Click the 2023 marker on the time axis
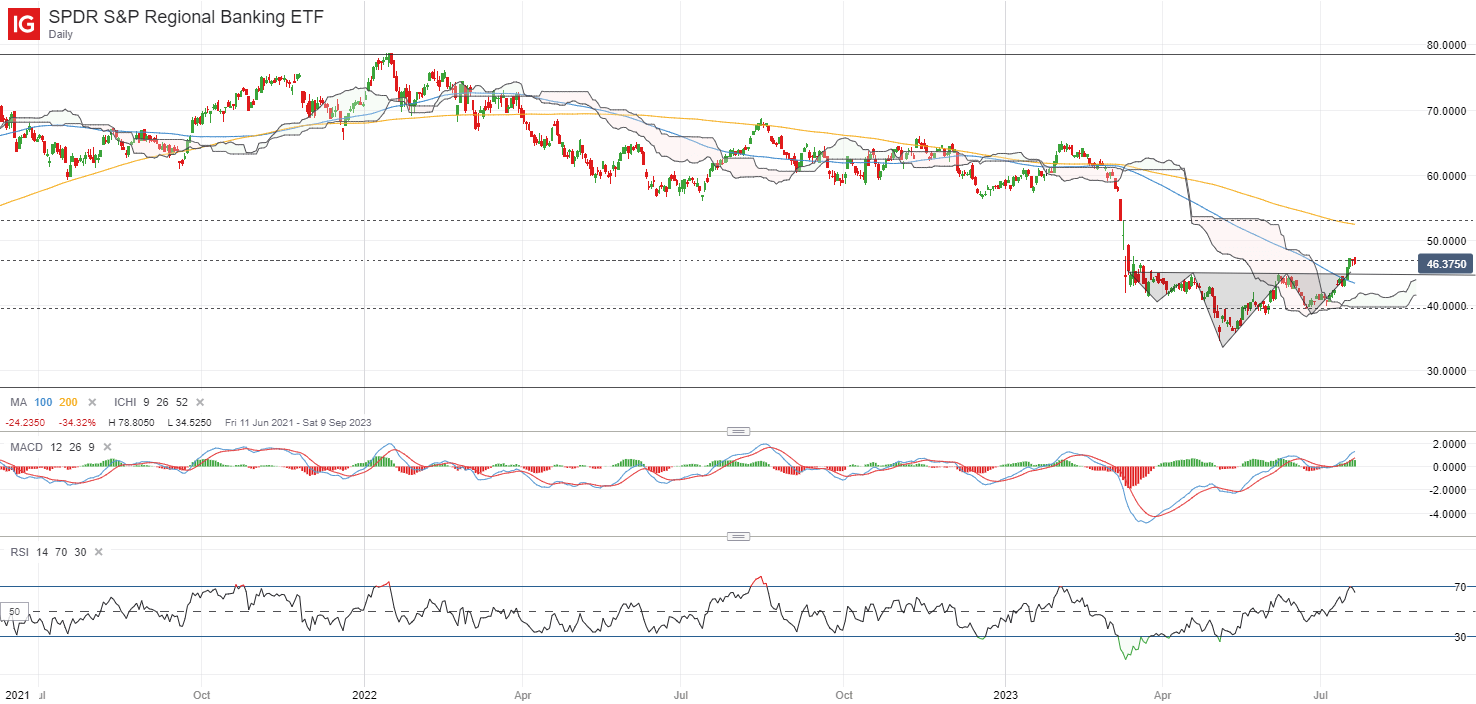The width and height of the screenshot is (1476, 704). click(x=1006, y=693)
